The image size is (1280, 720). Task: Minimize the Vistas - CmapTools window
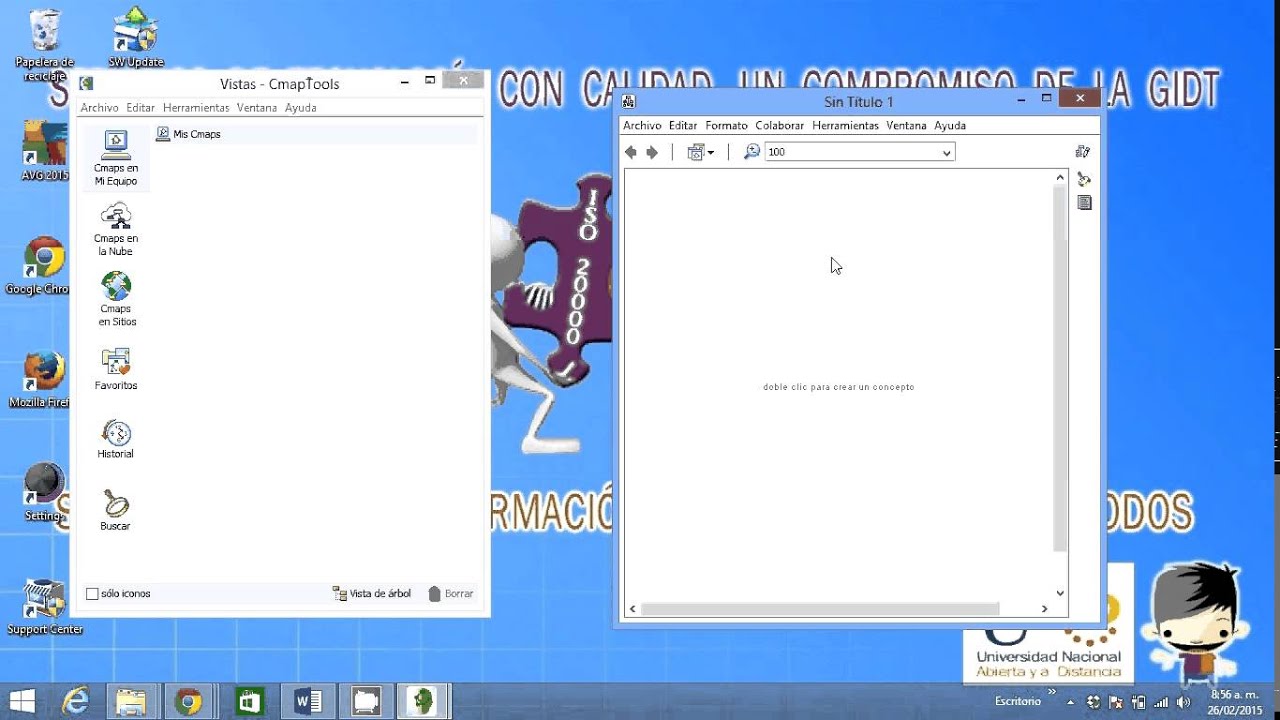404,81
